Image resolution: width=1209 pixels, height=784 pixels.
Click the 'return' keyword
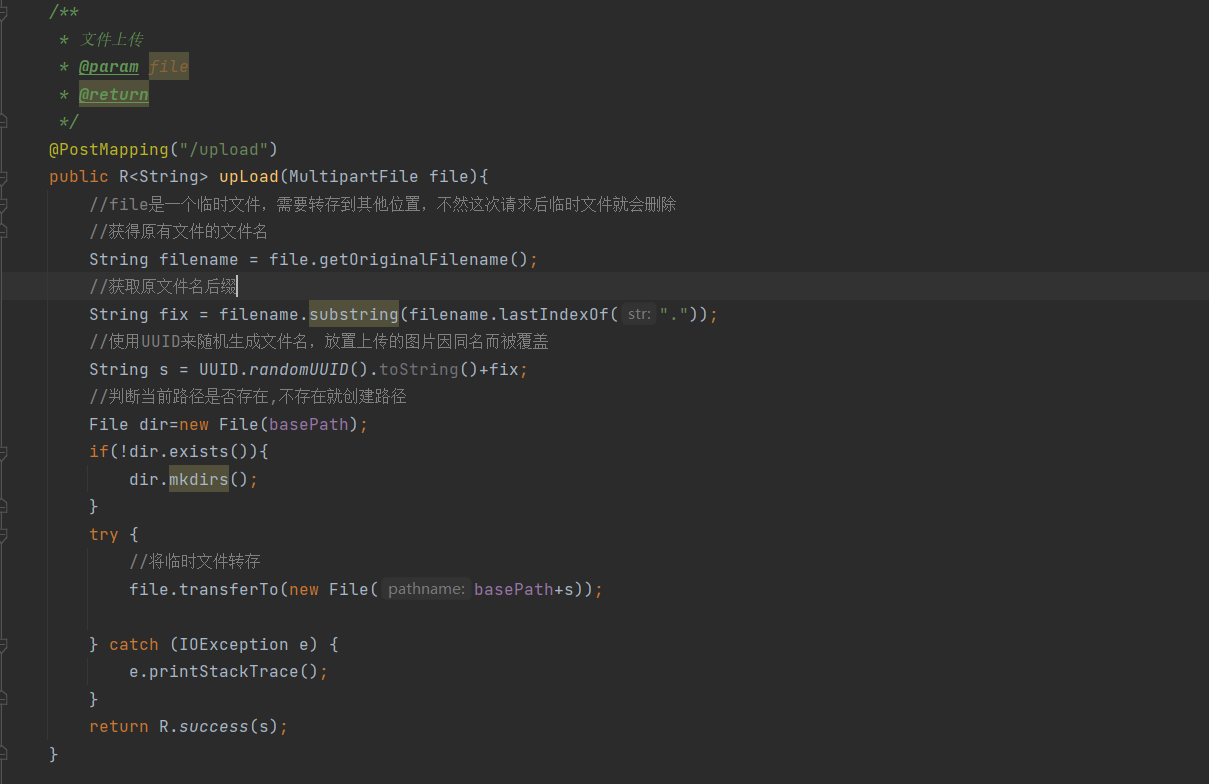pos(119,727)
